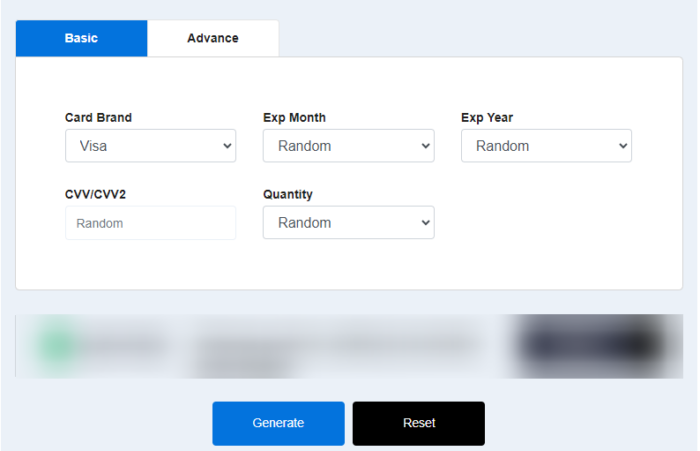This screenshot has width=700, height=451.
Task: Expand the Exp Month dropdown
Action: [x=348, y=146]
